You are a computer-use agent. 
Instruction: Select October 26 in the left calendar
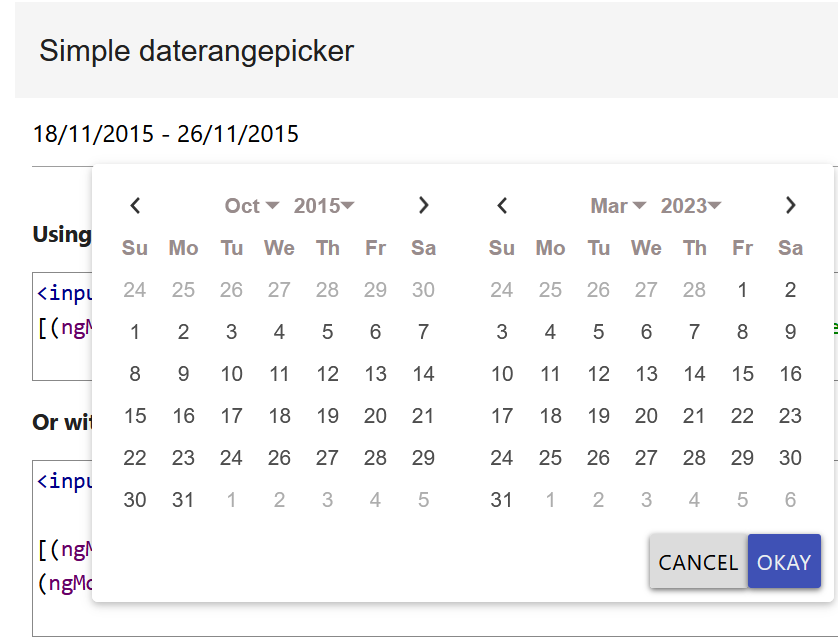[x=279, y=457]
